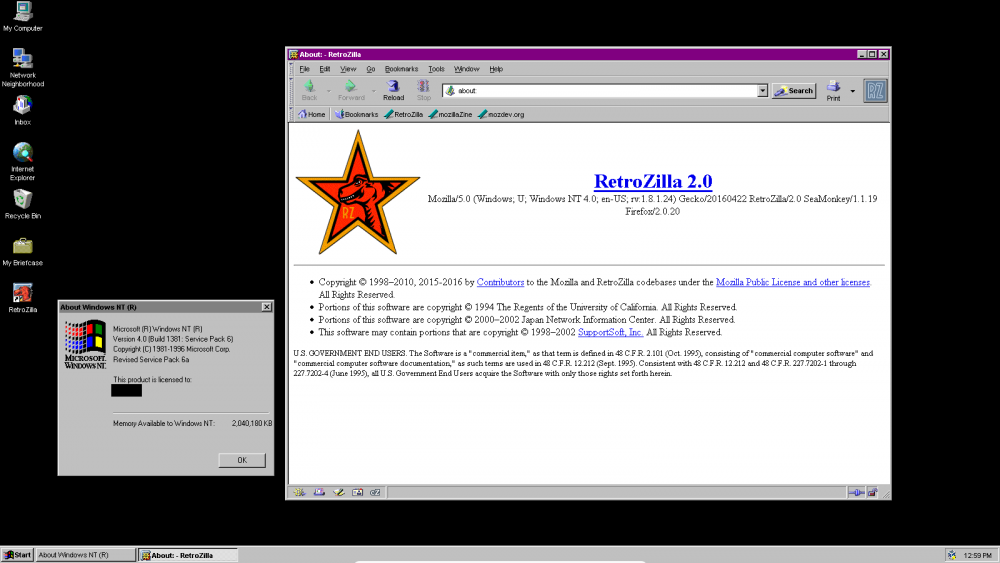Open Composer from the status bar component icons
The width and height of the screenshot is (1000, 563).
click(x=338, y=492)
